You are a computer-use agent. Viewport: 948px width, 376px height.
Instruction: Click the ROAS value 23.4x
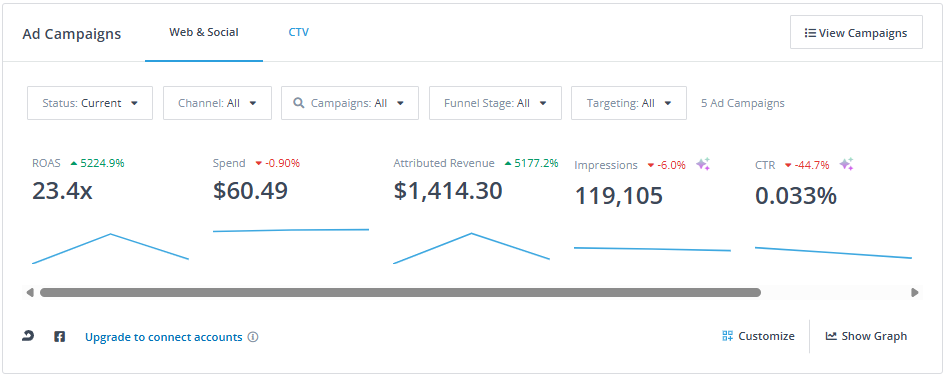[62, 191]
